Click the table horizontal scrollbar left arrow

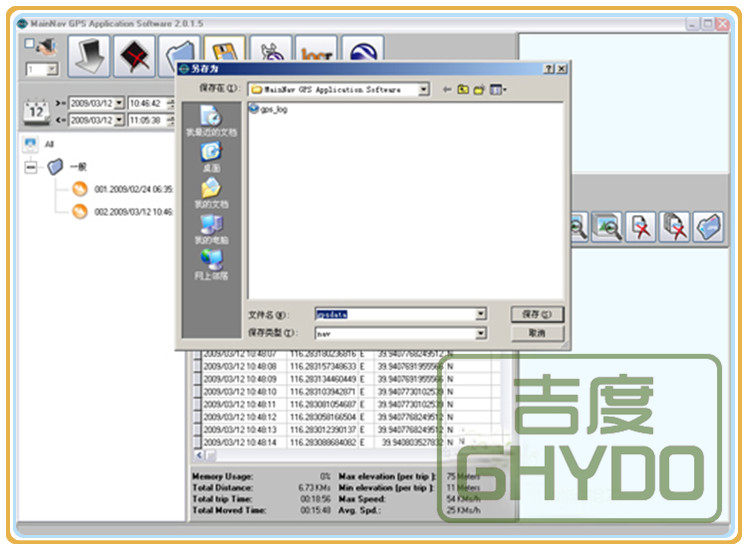pyautogui.click(x=199, y=455)
